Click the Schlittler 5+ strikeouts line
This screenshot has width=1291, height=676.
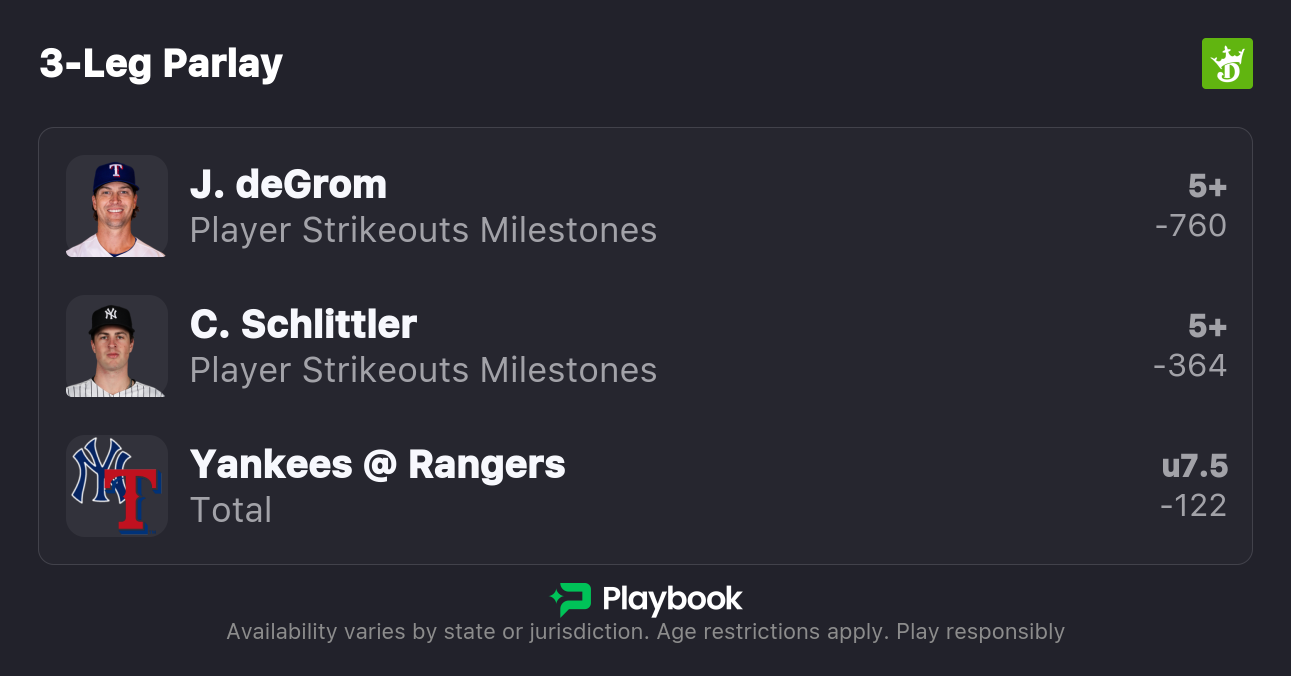(x=1207, y=326)
